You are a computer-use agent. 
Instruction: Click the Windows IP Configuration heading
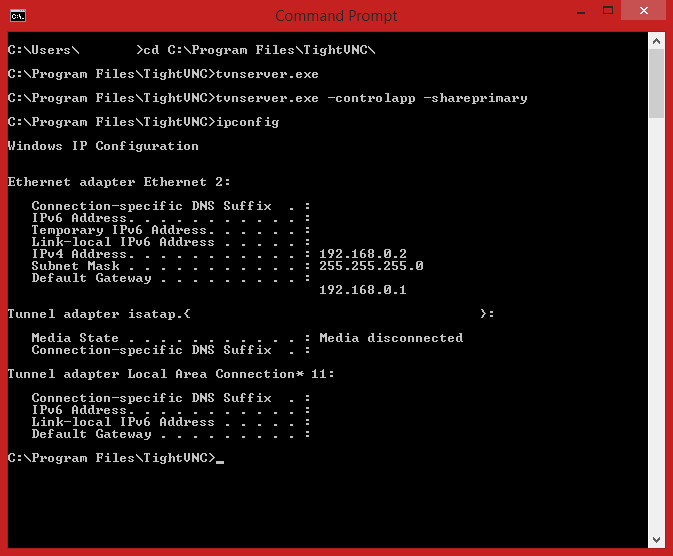[x=103, y=146]
